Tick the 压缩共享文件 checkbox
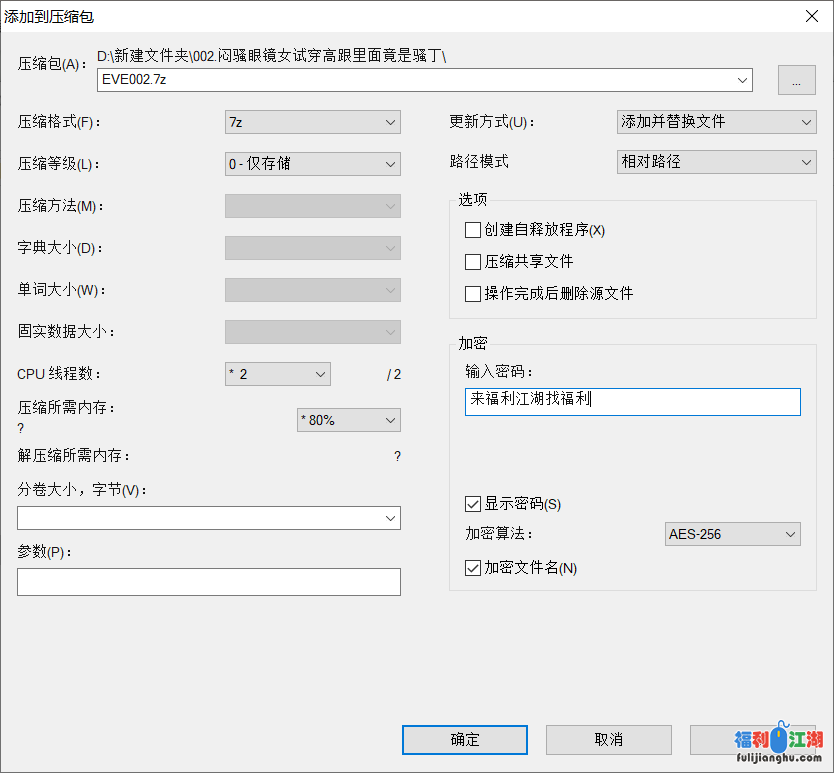This screenshot has width=834, height=773. click(x=474, y=262)
